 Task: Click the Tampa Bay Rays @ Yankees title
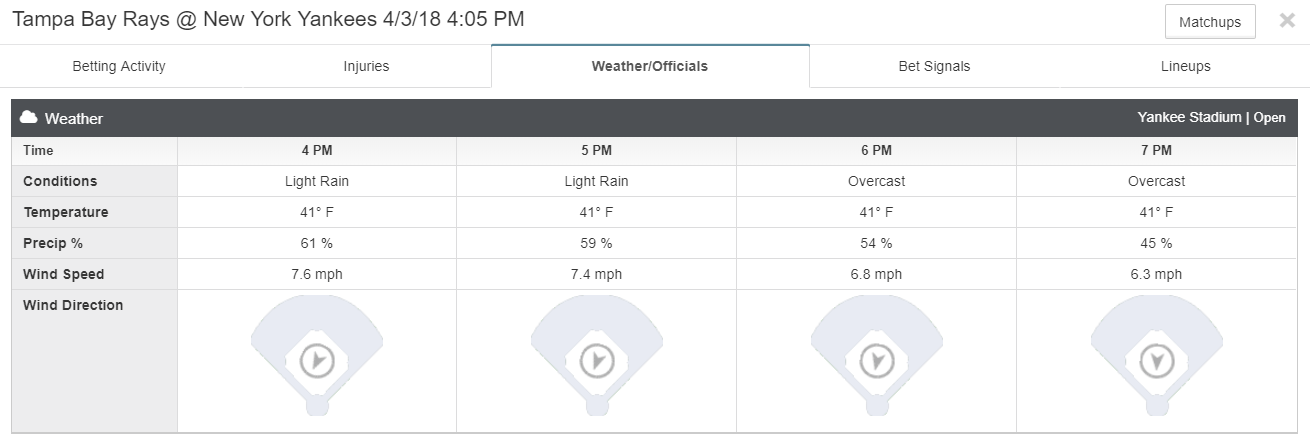click(x=268, y=19)
